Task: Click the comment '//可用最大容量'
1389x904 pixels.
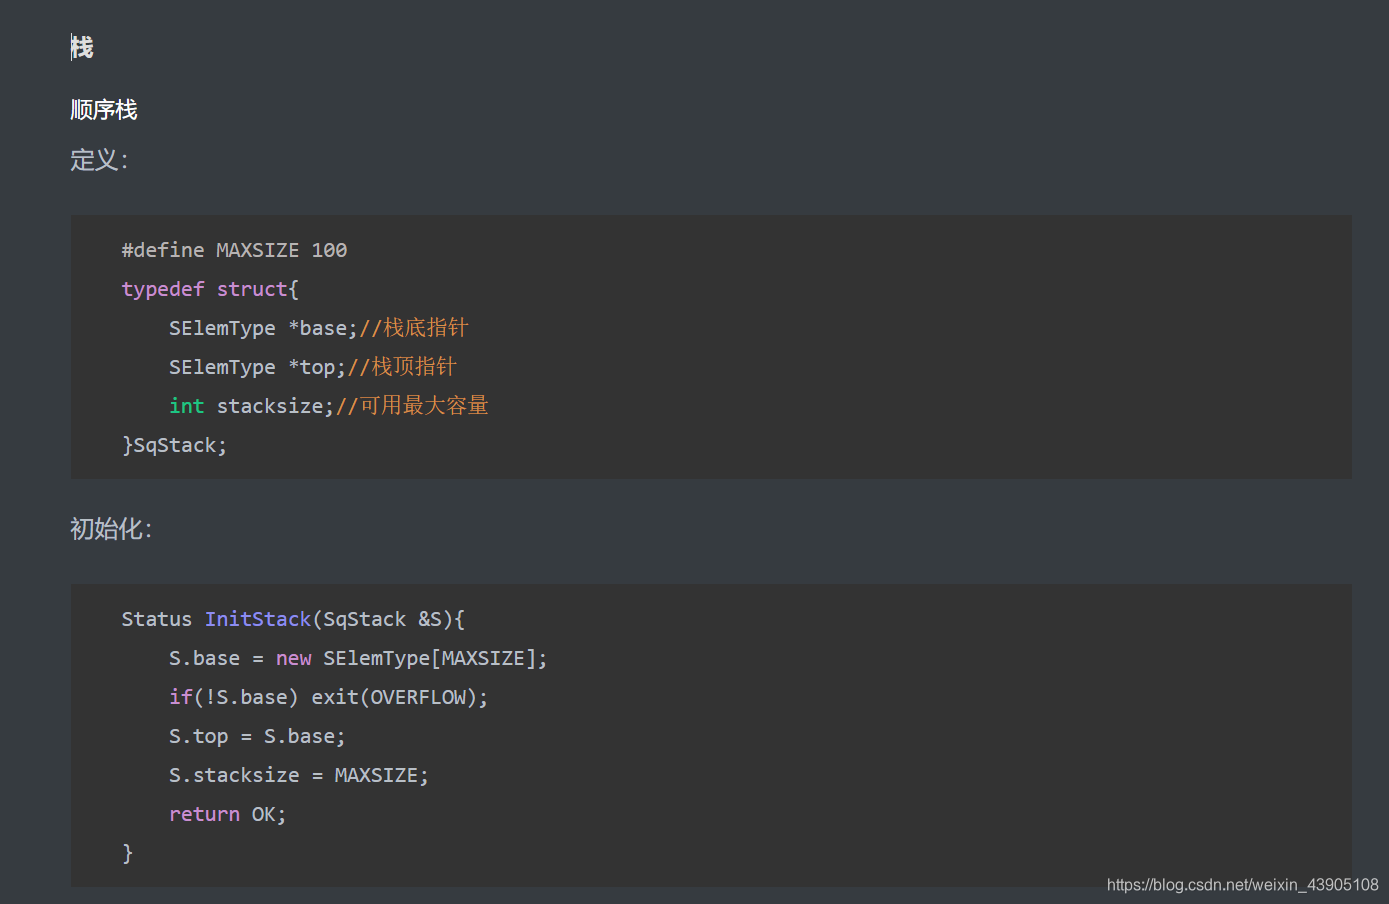Action: tap(412, 406)
